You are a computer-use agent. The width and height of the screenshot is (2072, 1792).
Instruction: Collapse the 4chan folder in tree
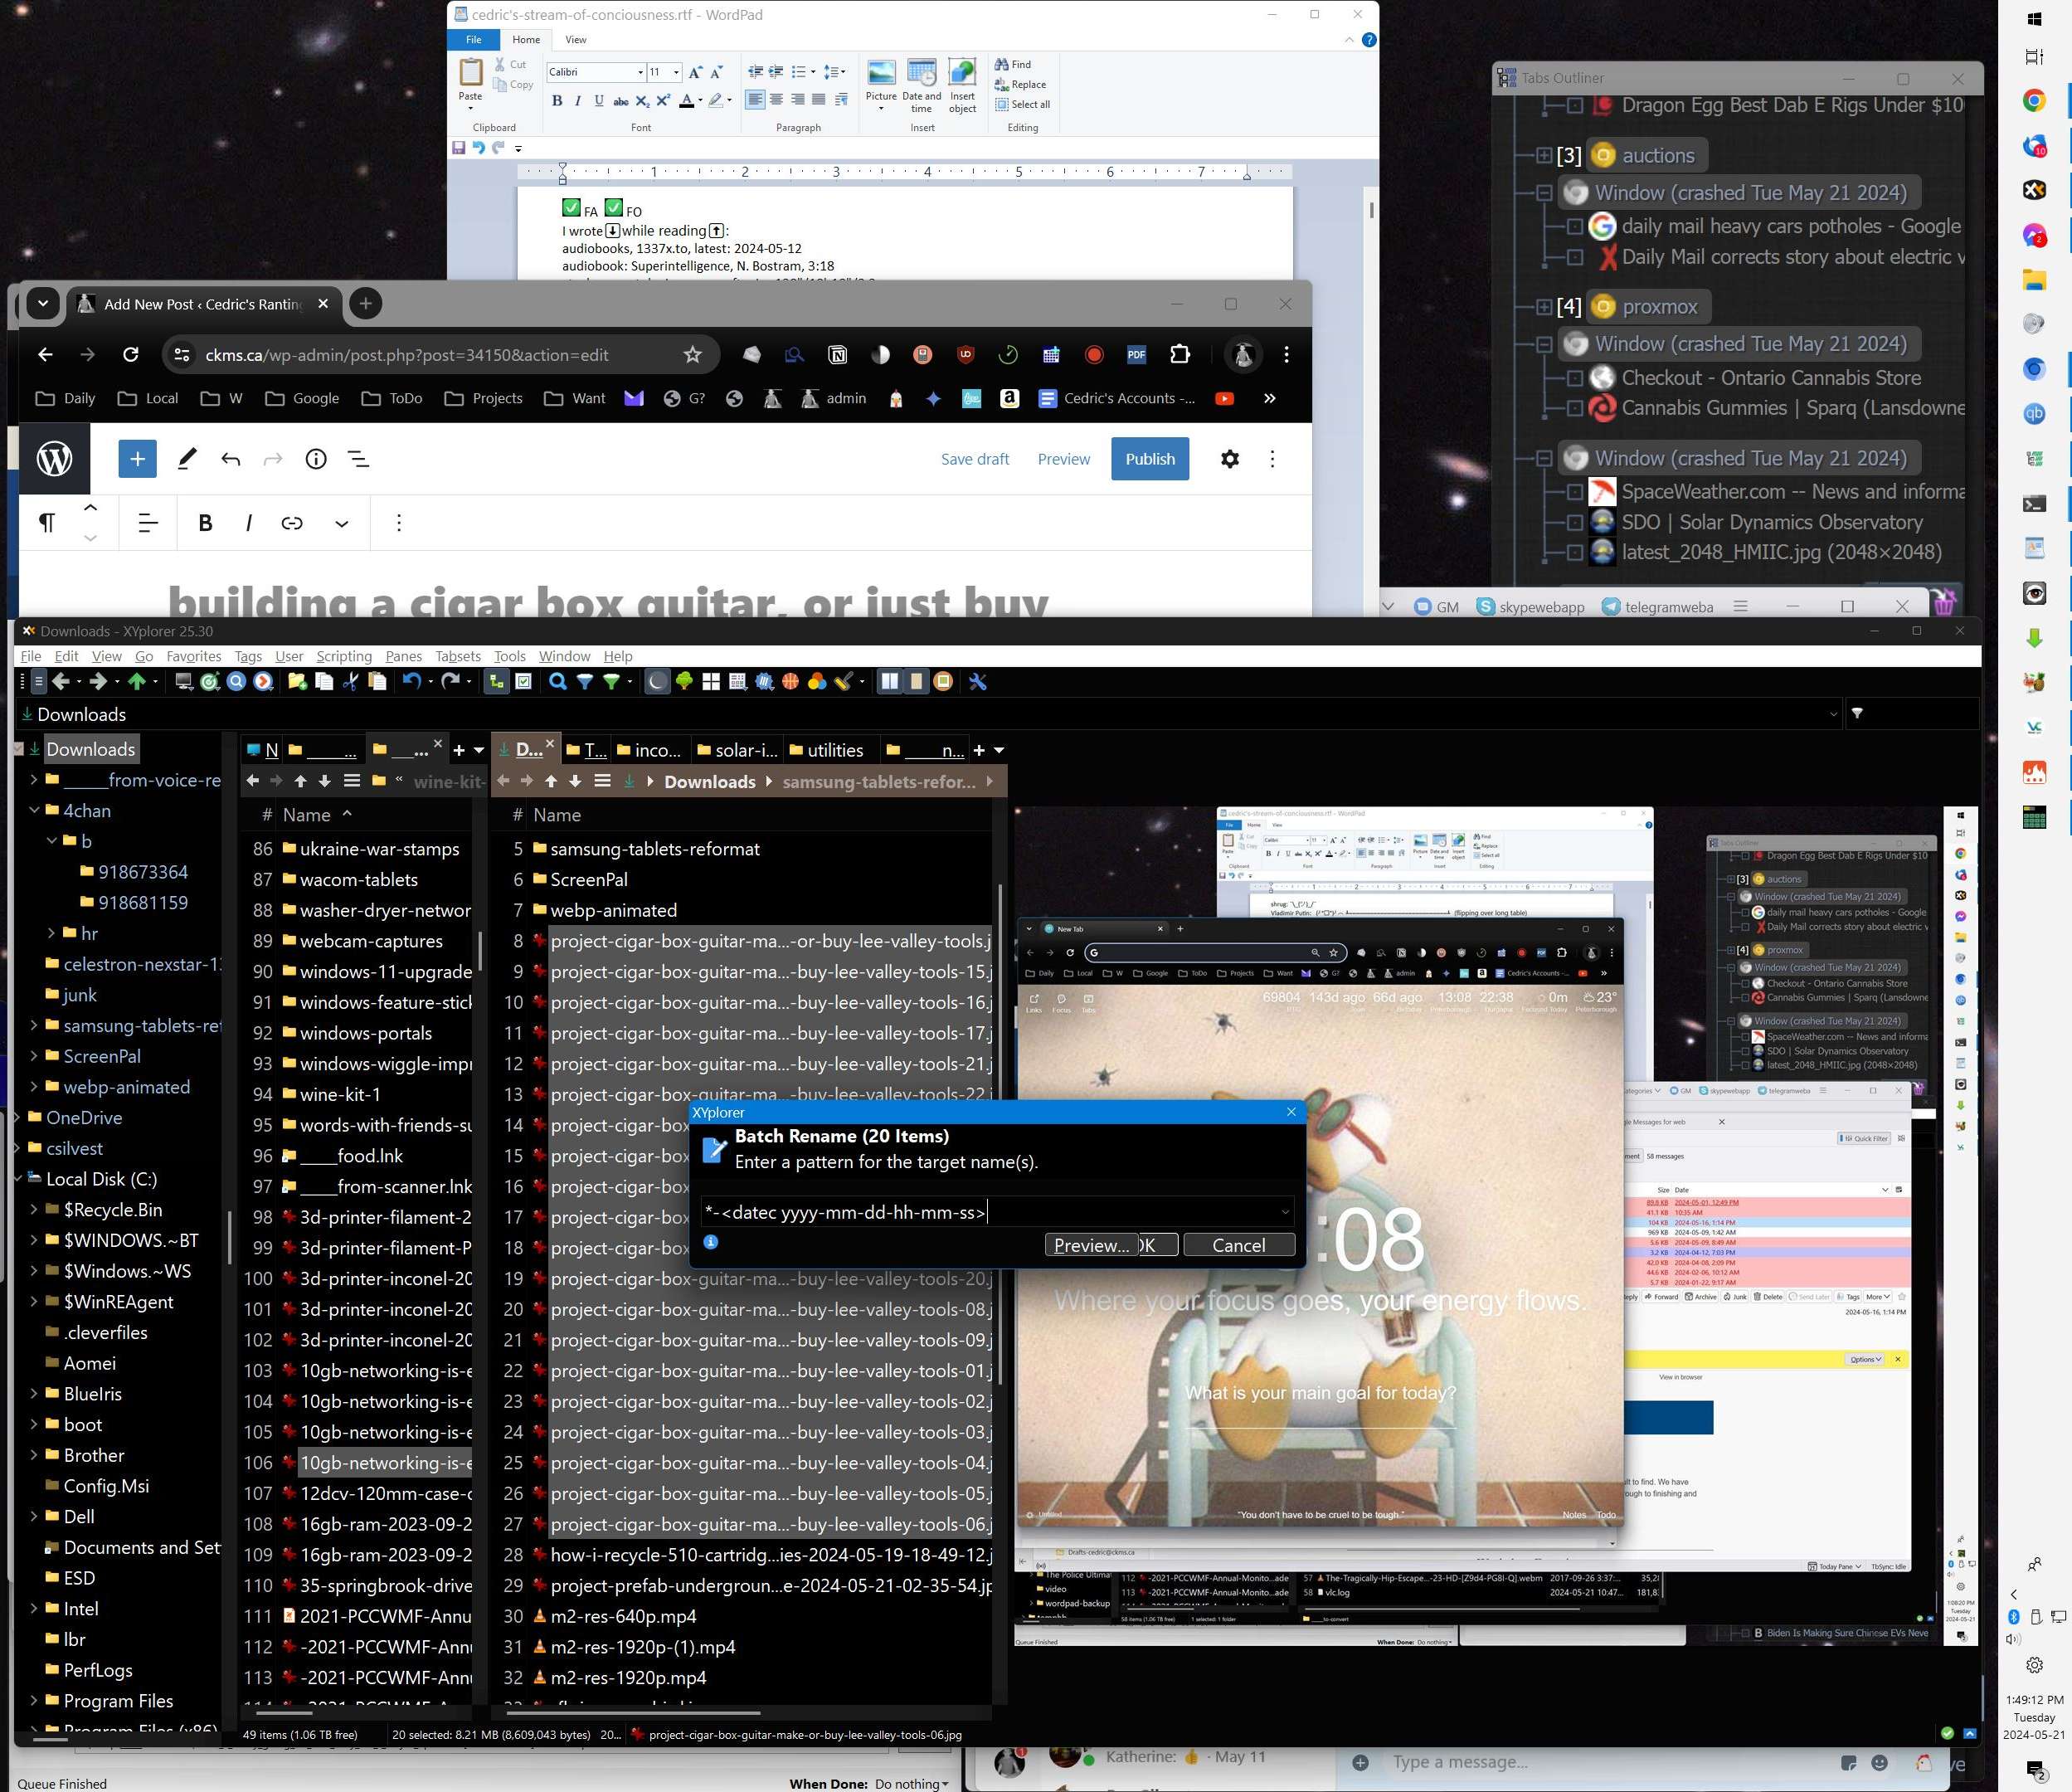point(35,811)
